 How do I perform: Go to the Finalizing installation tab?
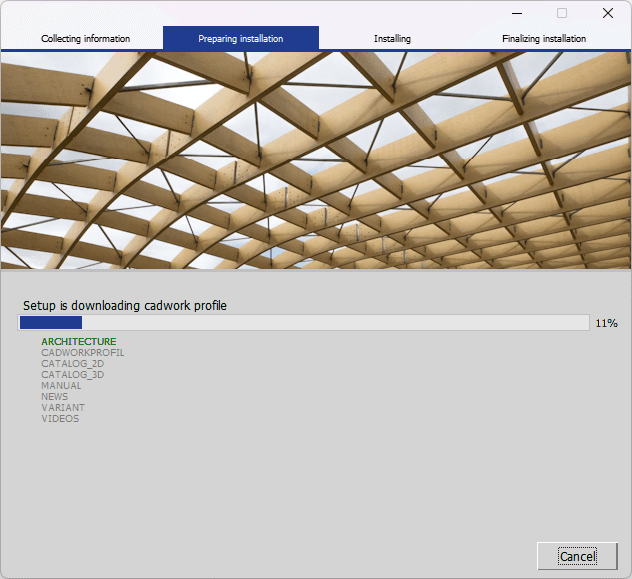(544, 39)
